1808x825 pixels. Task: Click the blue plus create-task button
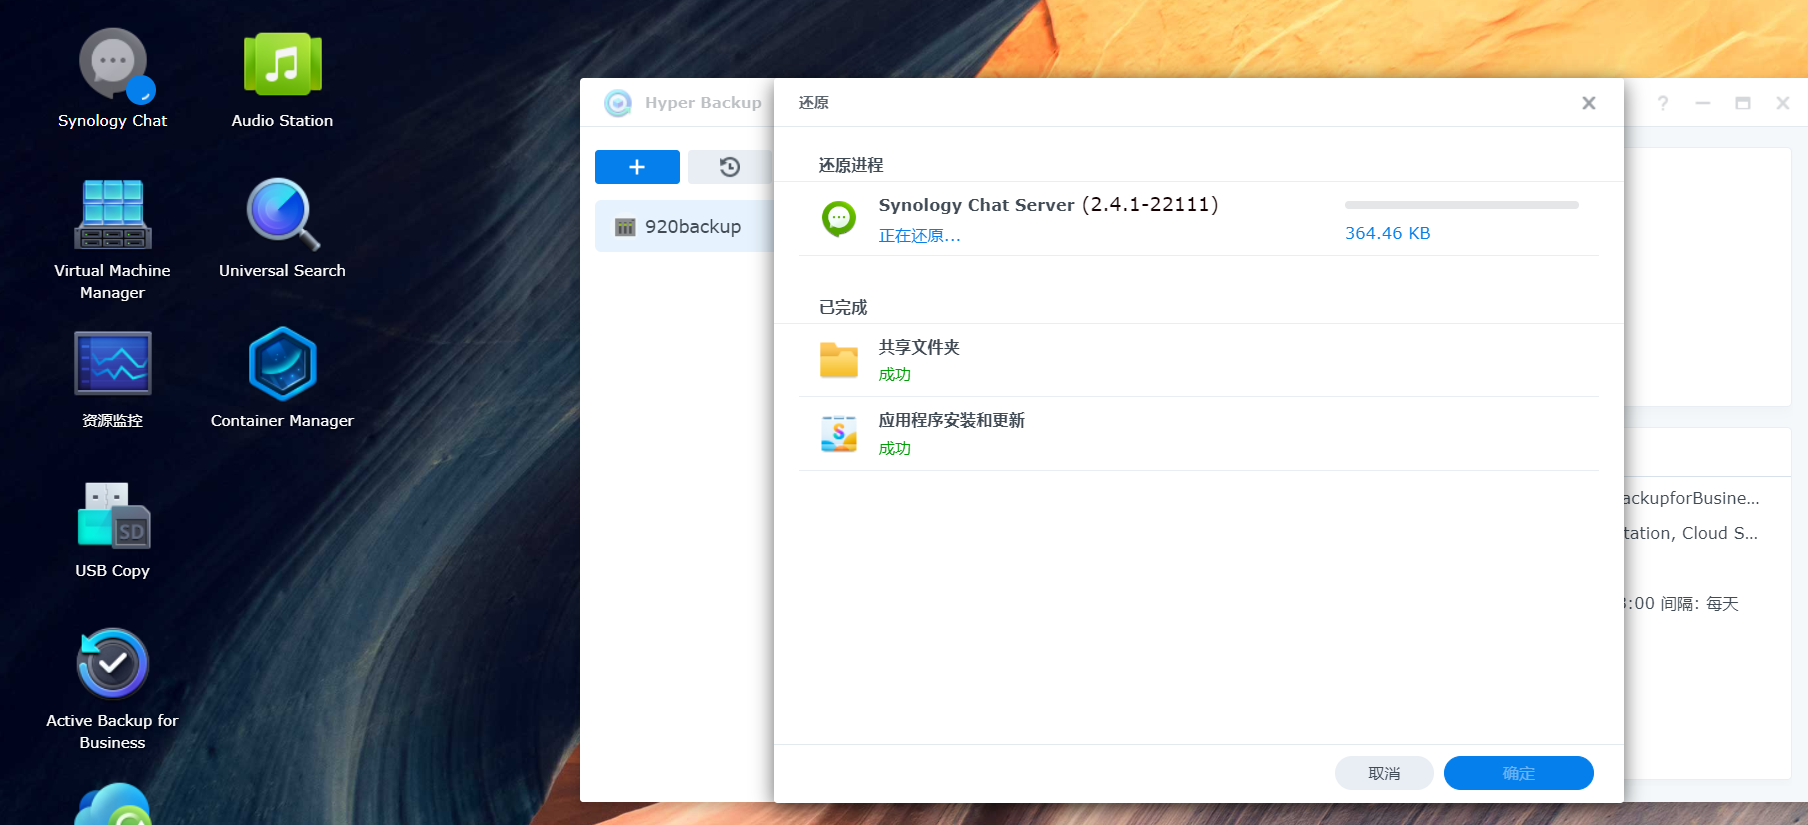(x=637, y=167)
